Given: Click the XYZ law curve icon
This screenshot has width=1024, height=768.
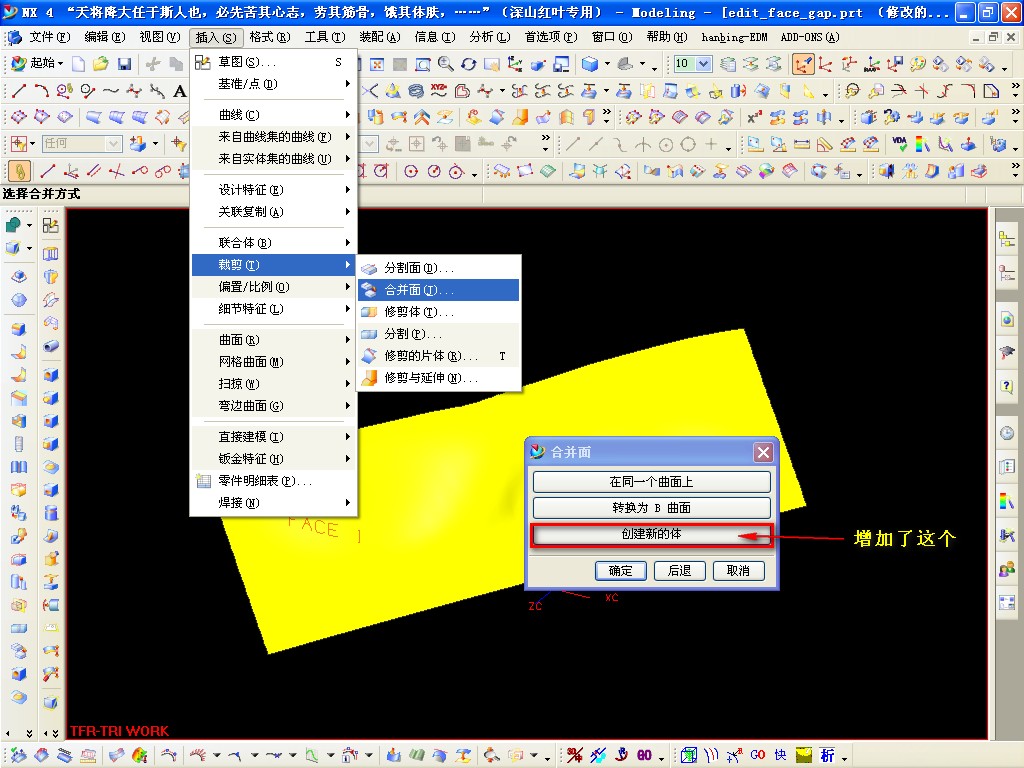Looking at the screenshot, I should (439, 91).
